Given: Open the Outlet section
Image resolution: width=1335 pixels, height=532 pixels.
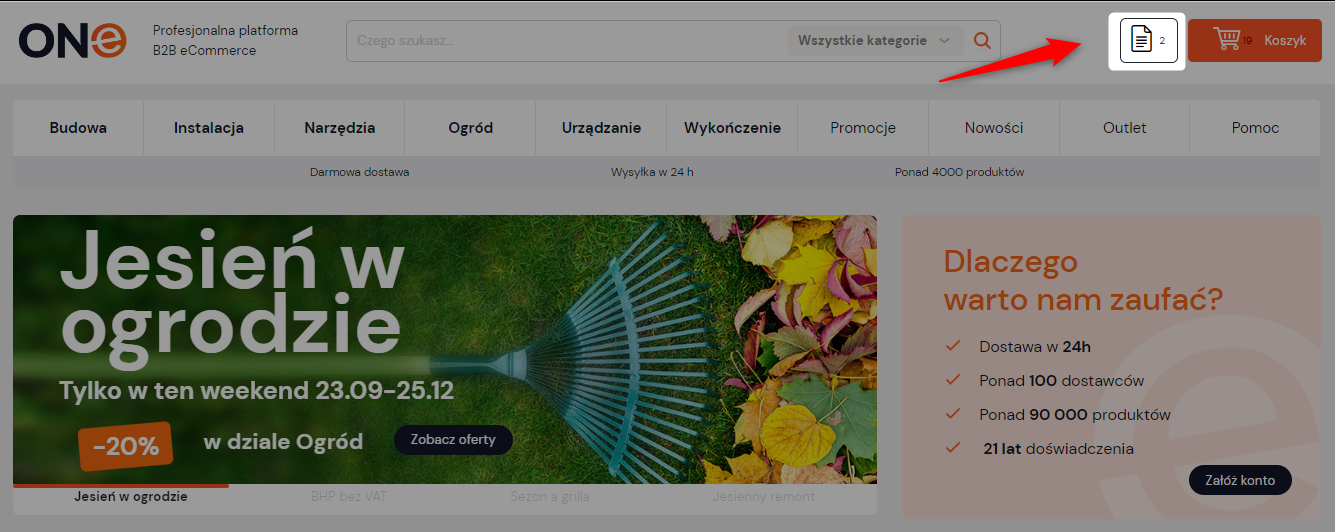Looking at the screenshot, I should coord(1124,128).
